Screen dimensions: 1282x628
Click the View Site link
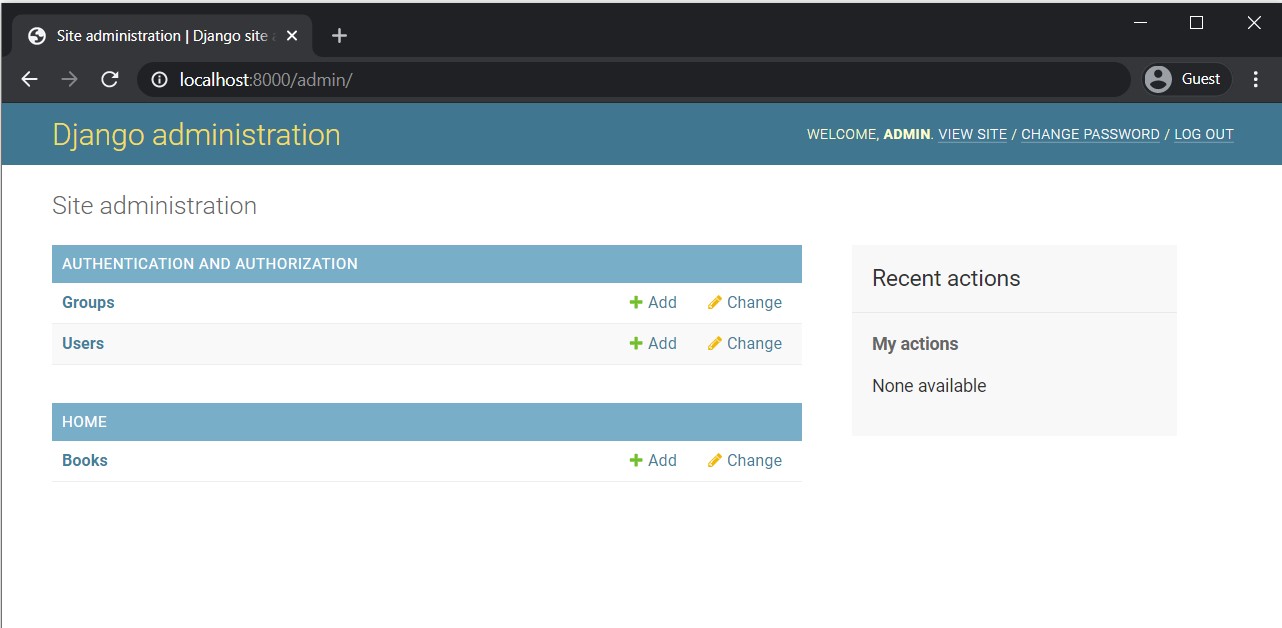pos(972,135)
